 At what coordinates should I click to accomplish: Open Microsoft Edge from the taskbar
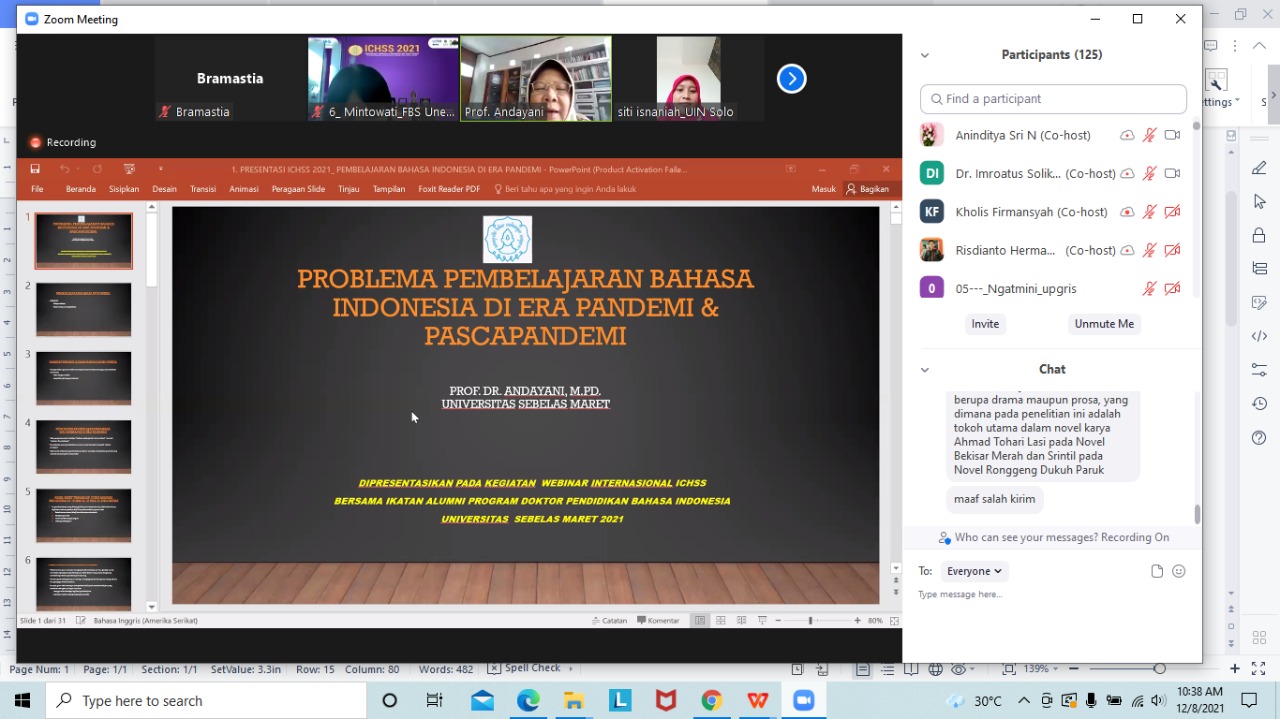tap(528, 701)
